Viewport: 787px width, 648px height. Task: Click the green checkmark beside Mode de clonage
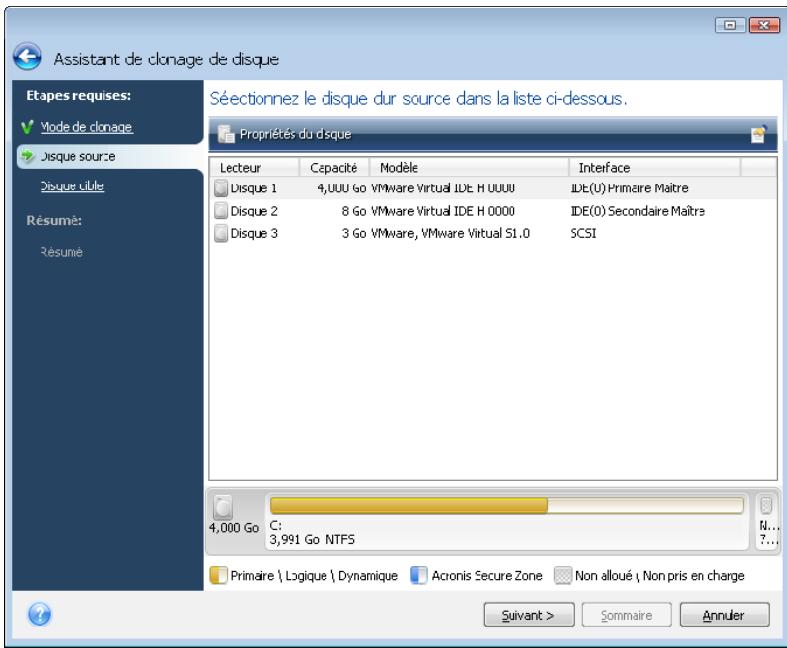[28, 126]
